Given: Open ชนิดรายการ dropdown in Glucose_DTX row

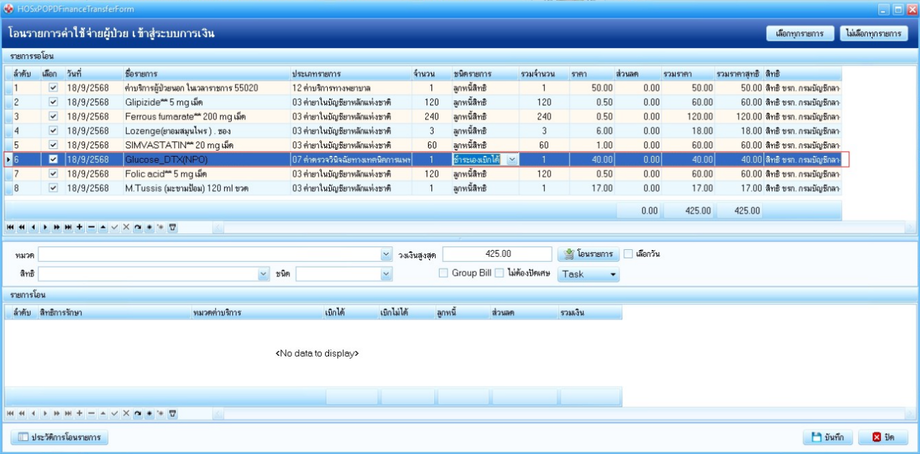Looking at the screenshot, I should coord(512,159).
